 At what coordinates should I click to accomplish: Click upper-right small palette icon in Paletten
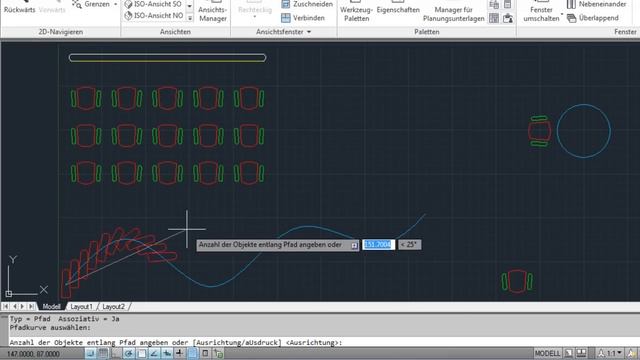point(508,4)
